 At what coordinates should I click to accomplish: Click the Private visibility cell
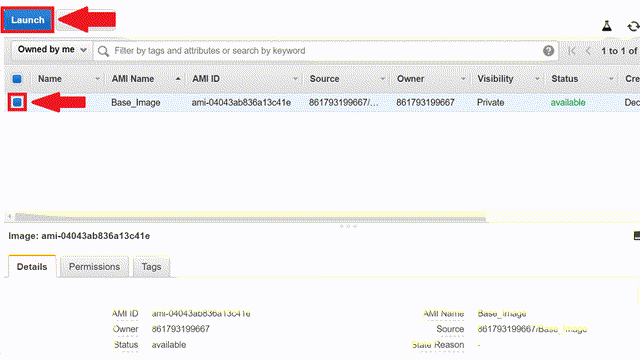pos(490,102)
